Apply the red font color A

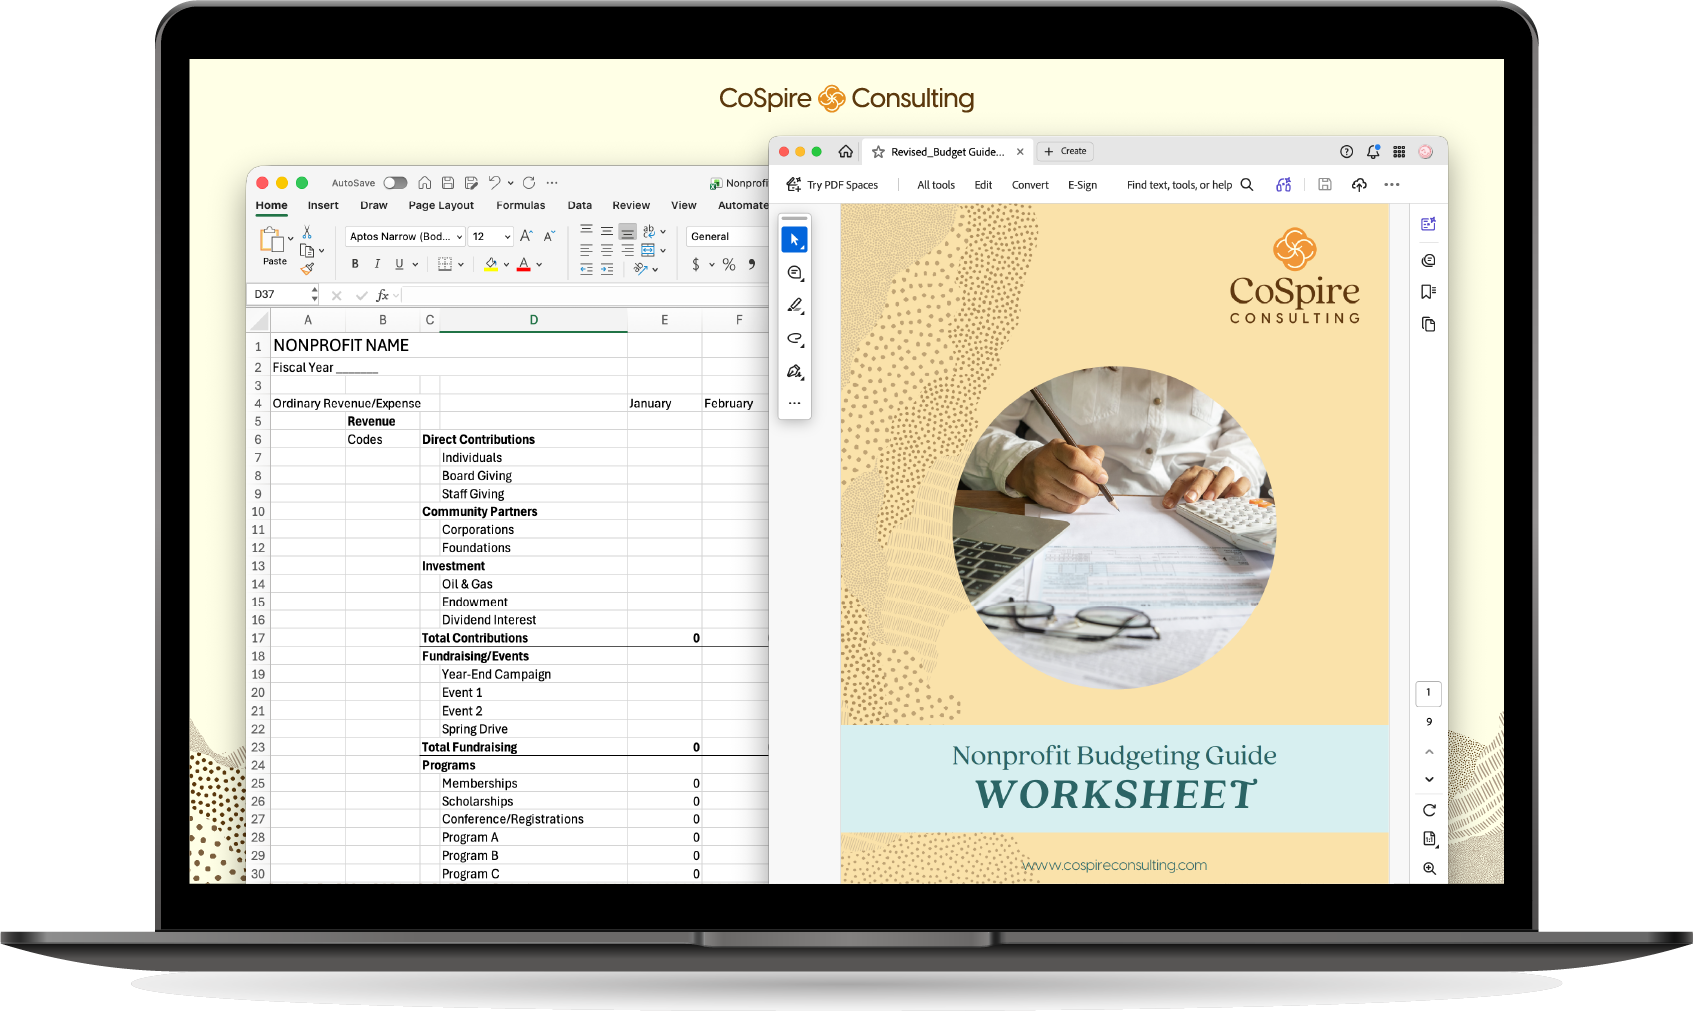pyautogui.click(x=524, y=264)
